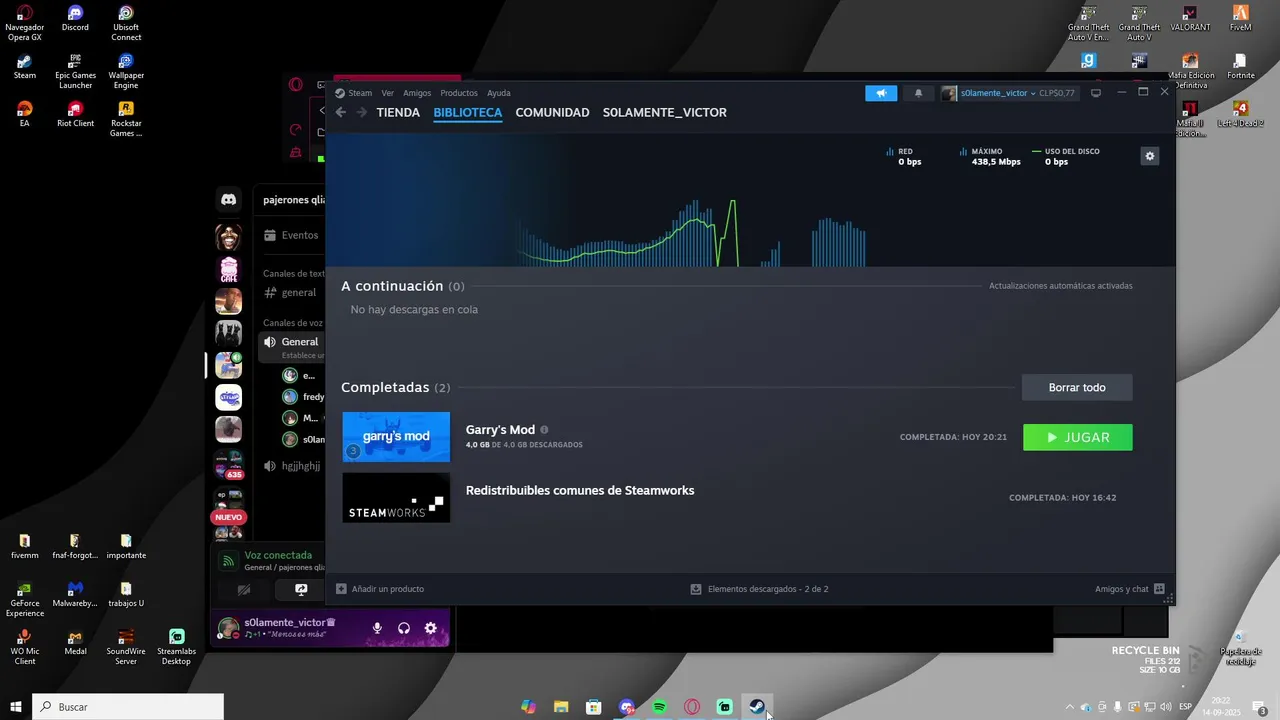Screen dimensions: 1280x720
Task: Open the S0LAMENTE_VICTOR profile tab
Action: click(x=665, y=112)
